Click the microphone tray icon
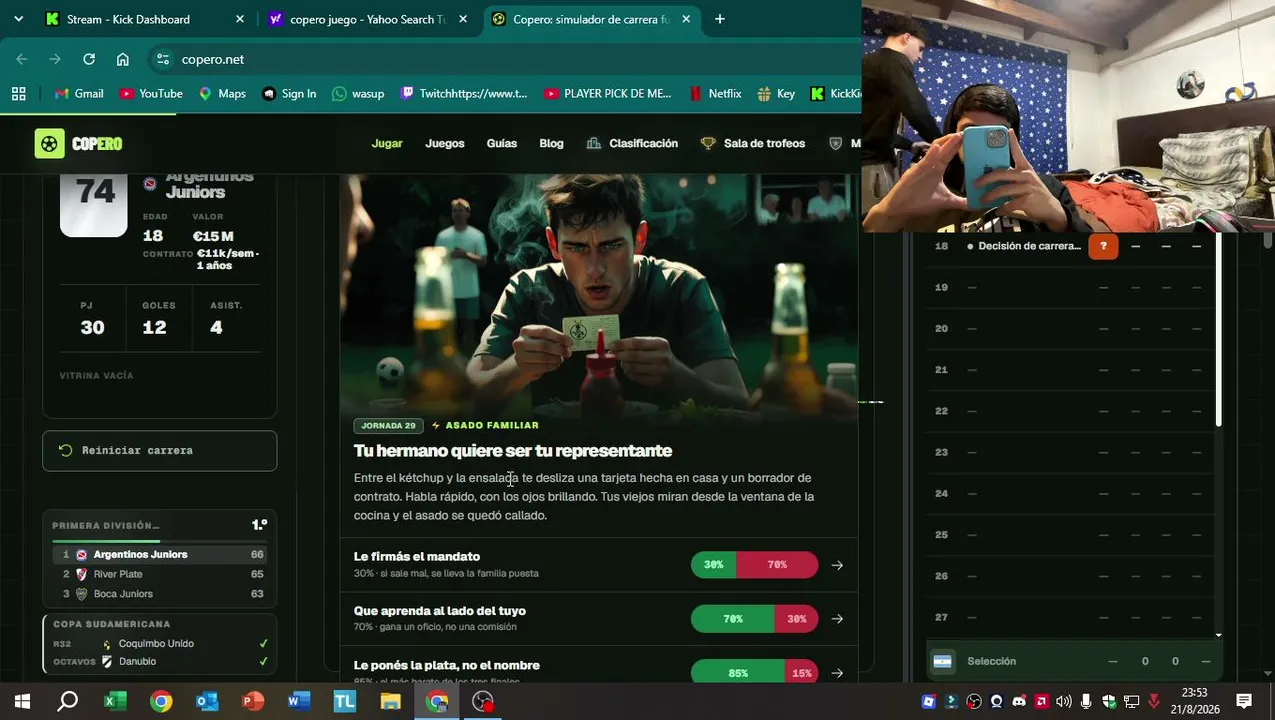This screenshot has height=720, width=1275. coord(1086,701)
